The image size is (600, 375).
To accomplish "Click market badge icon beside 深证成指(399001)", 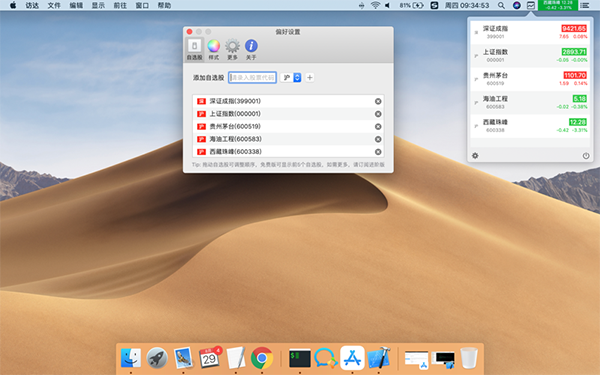I will point(201,101).
